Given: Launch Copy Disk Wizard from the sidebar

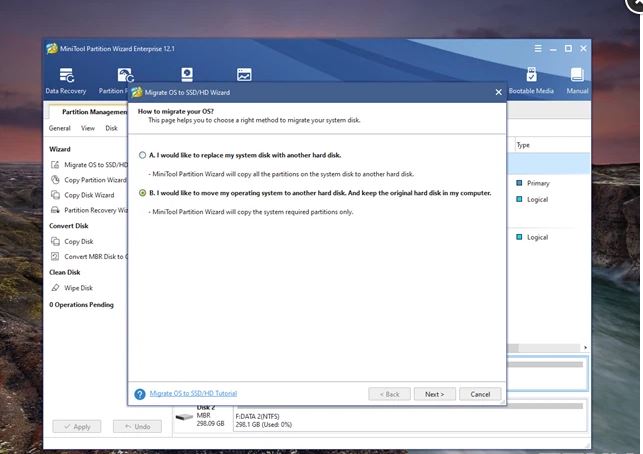Looking at the screenshot, I should pyautogui.click(x=82, y=195).
